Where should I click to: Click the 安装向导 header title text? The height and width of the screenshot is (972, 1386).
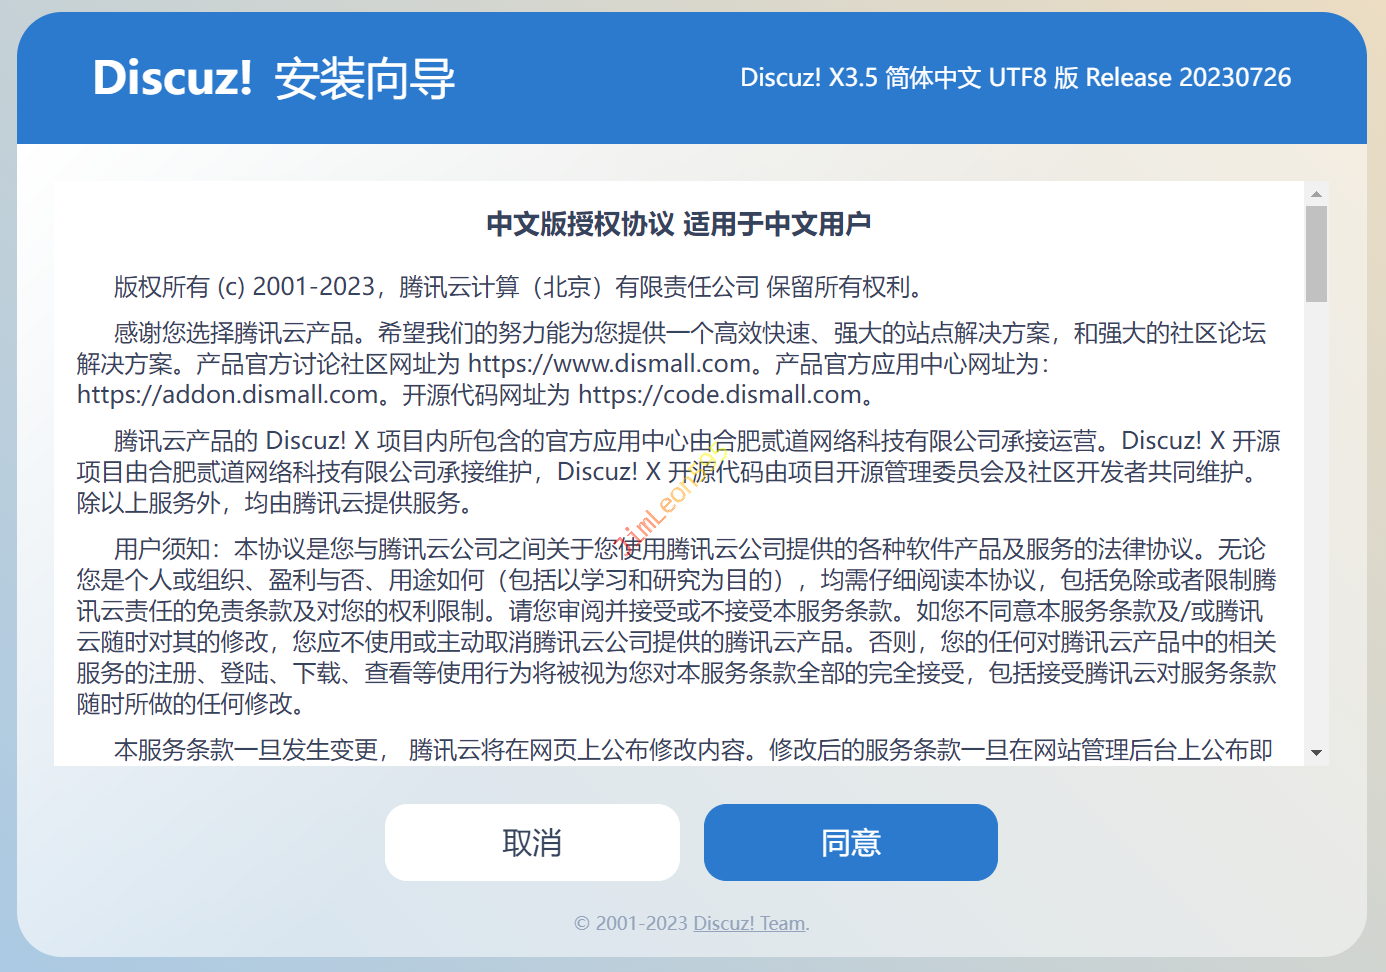(x=365, y=79)
